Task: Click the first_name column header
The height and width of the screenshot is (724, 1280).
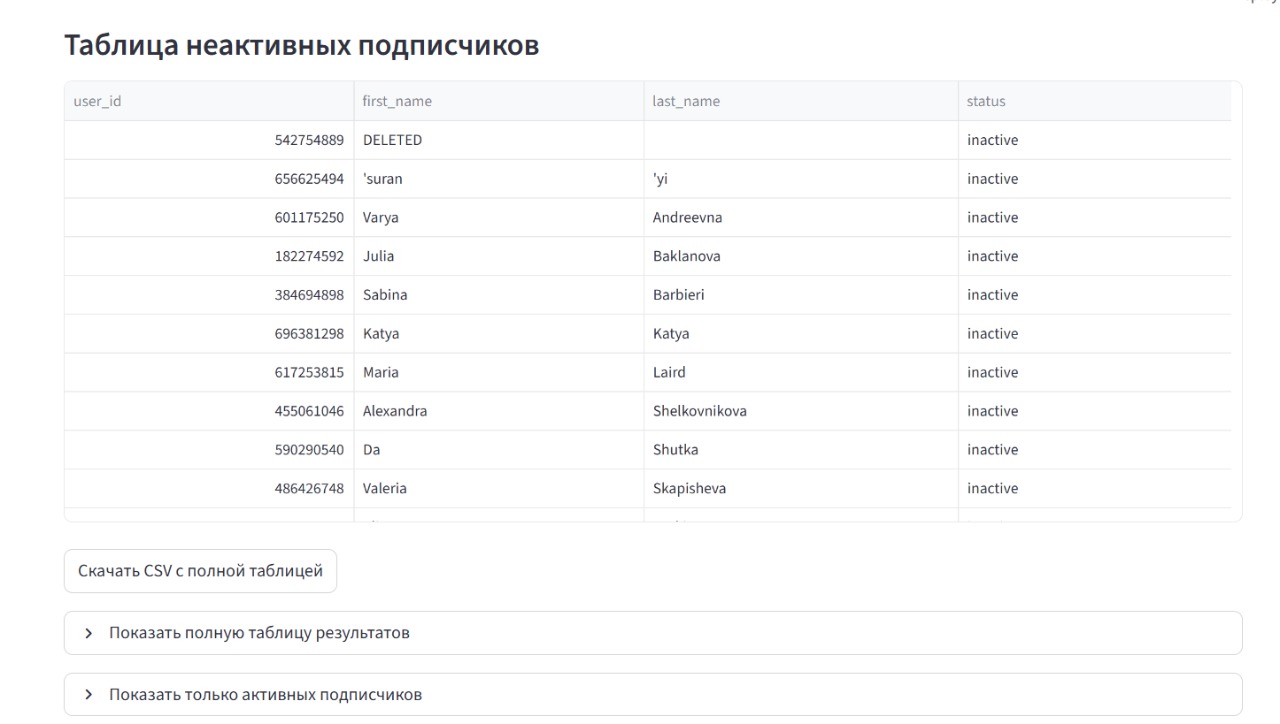Action: pos(498,101)
